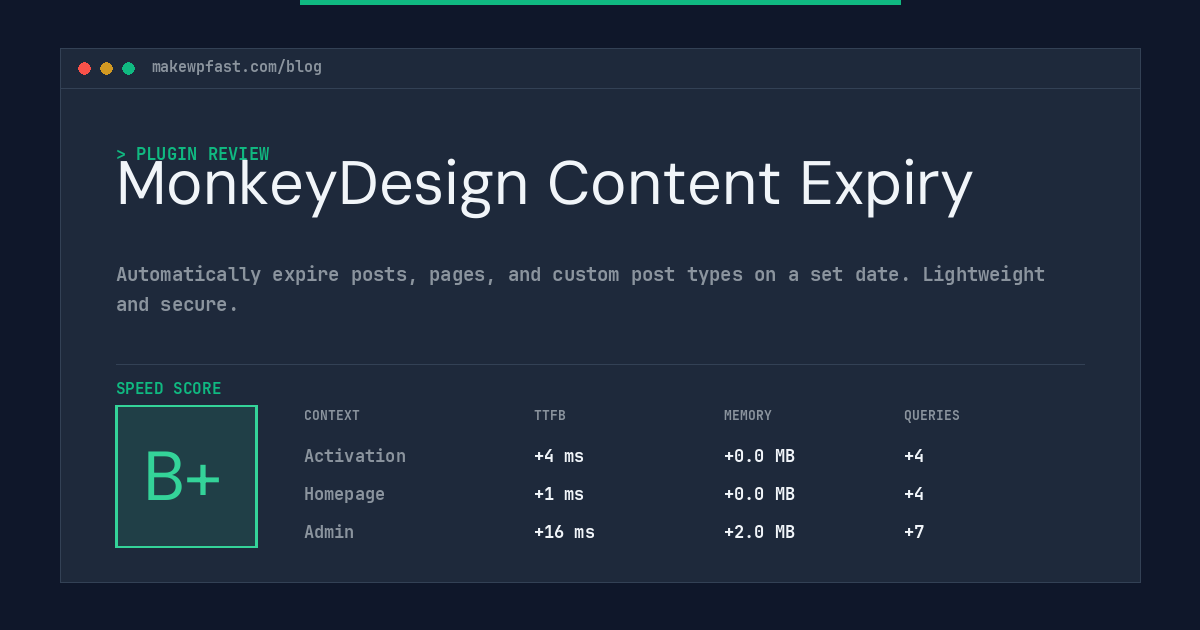Screen dimensions: 1200x630
Task: Click the QUERIES column header
Action: [x=932, y=416]
